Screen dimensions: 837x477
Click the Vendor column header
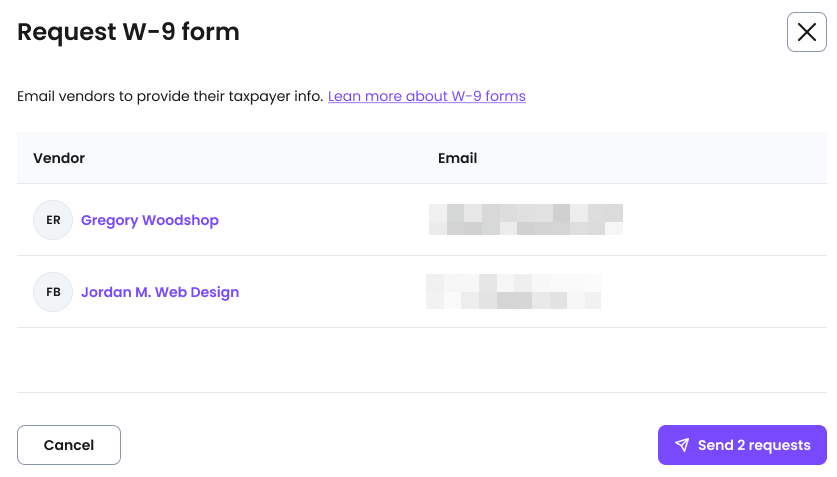click(x=59, y=158)
